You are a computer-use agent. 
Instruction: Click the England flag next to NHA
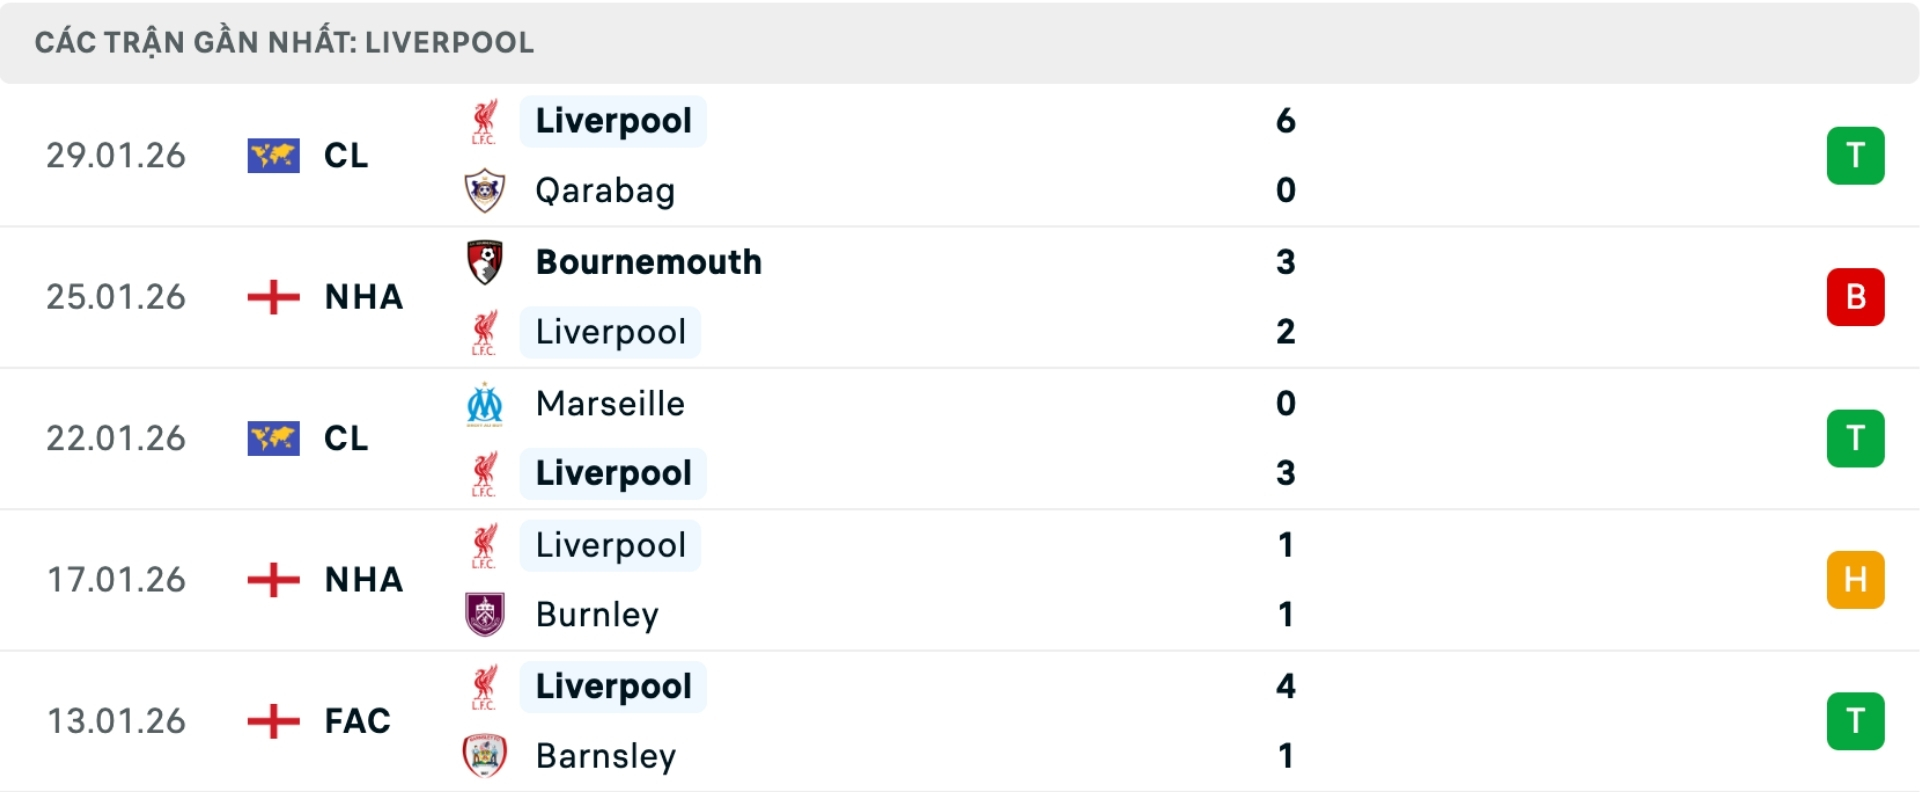tap(273, 296)
